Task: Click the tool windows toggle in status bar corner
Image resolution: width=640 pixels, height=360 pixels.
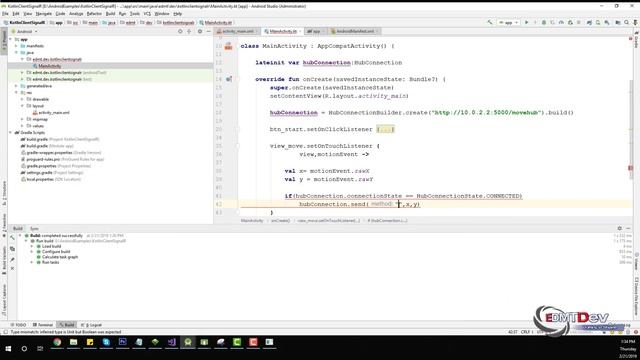Action: click(x=5, y=332)
